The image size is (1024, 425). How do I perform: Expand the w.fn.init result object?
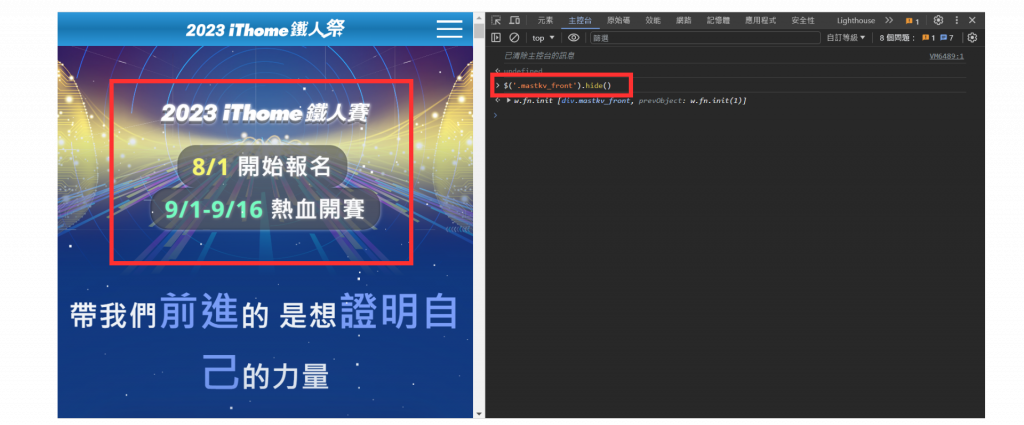(509, 101)
